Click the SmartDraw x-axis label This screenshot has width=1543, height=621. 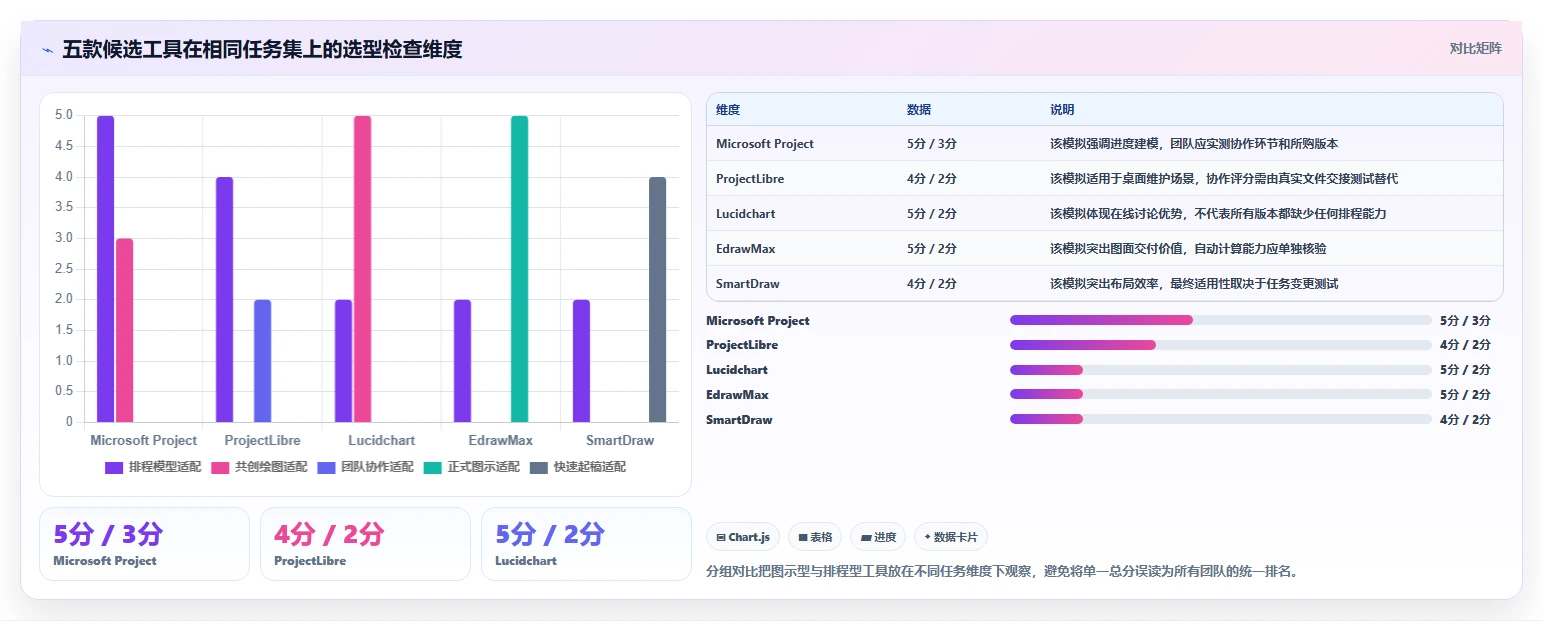point(620,440)
